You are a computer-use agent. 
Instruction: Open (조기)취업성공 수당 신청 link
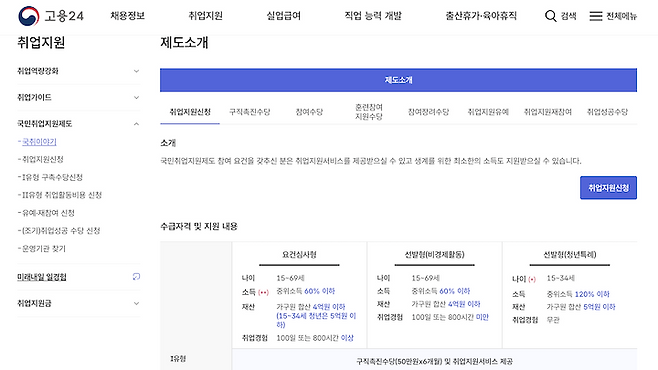[61, 231]
